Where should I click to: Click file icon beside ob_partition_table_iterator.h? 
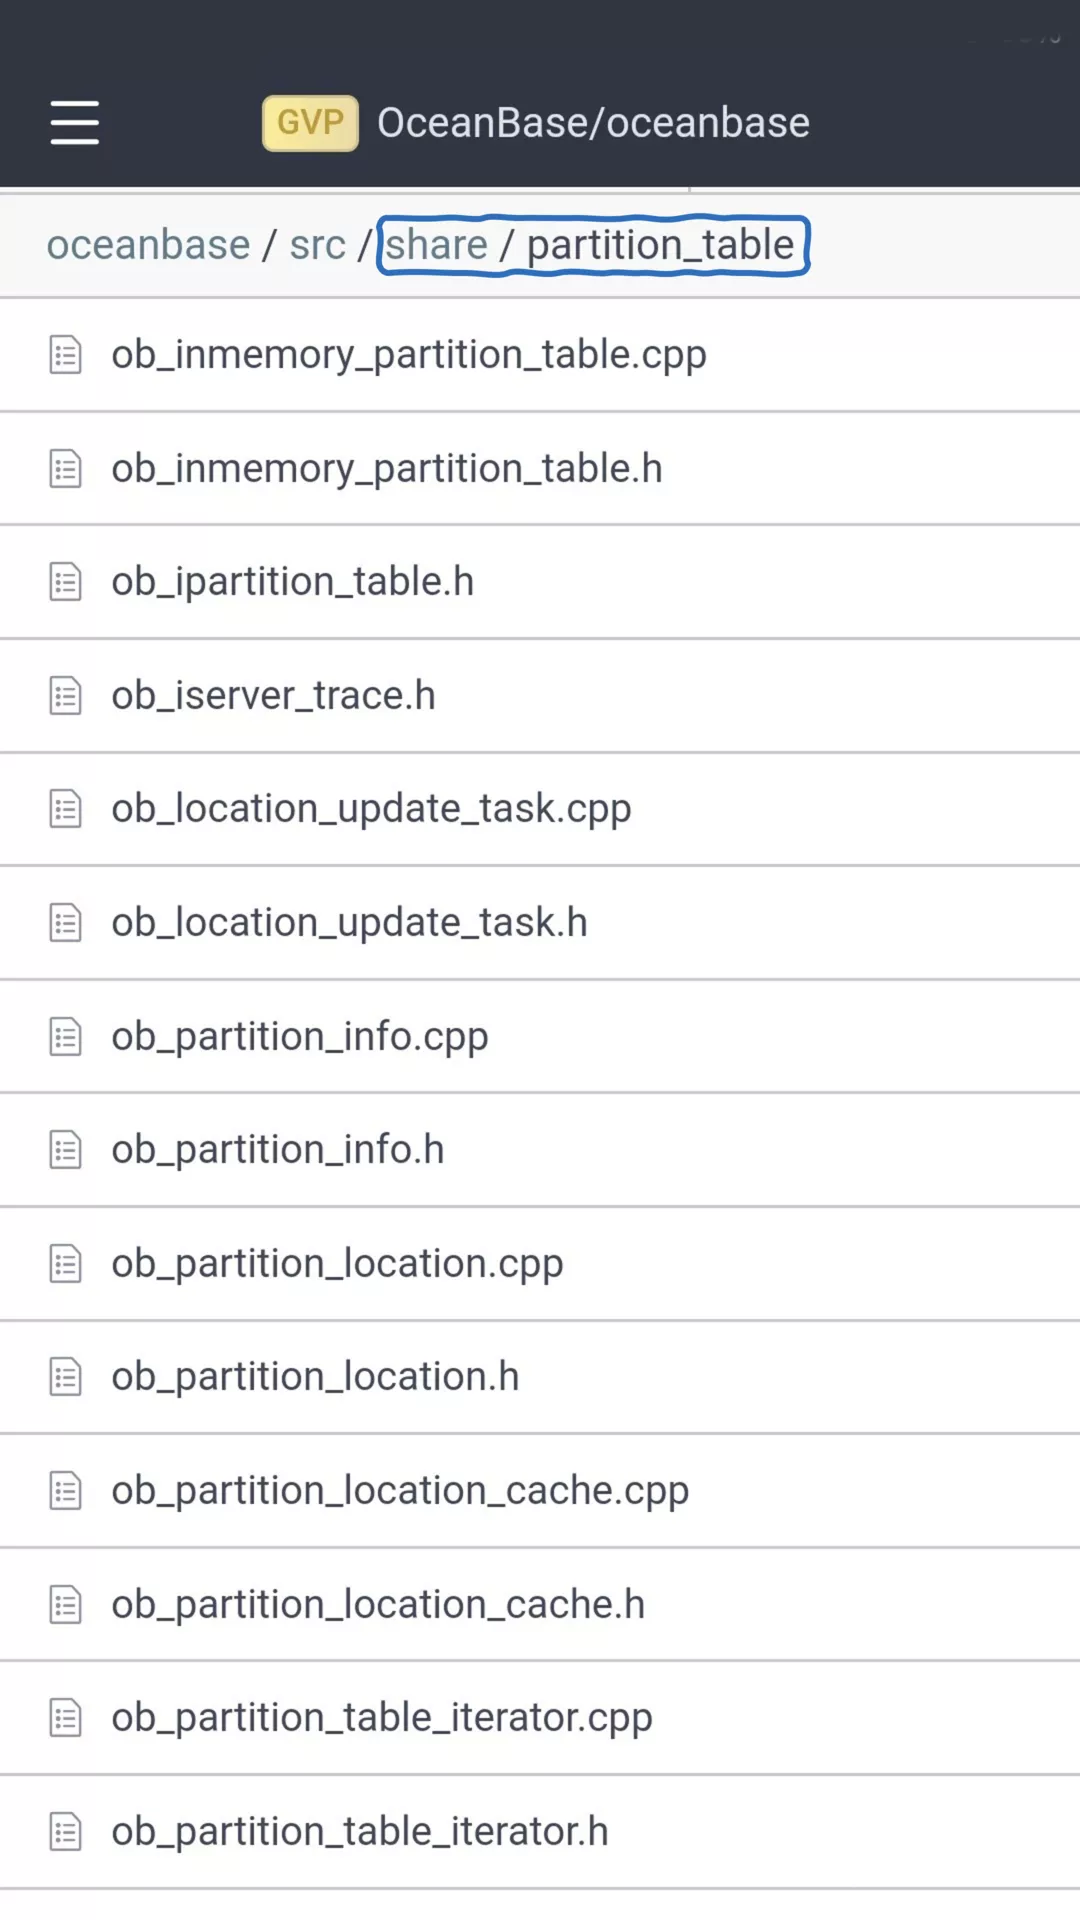(66, 1832)
